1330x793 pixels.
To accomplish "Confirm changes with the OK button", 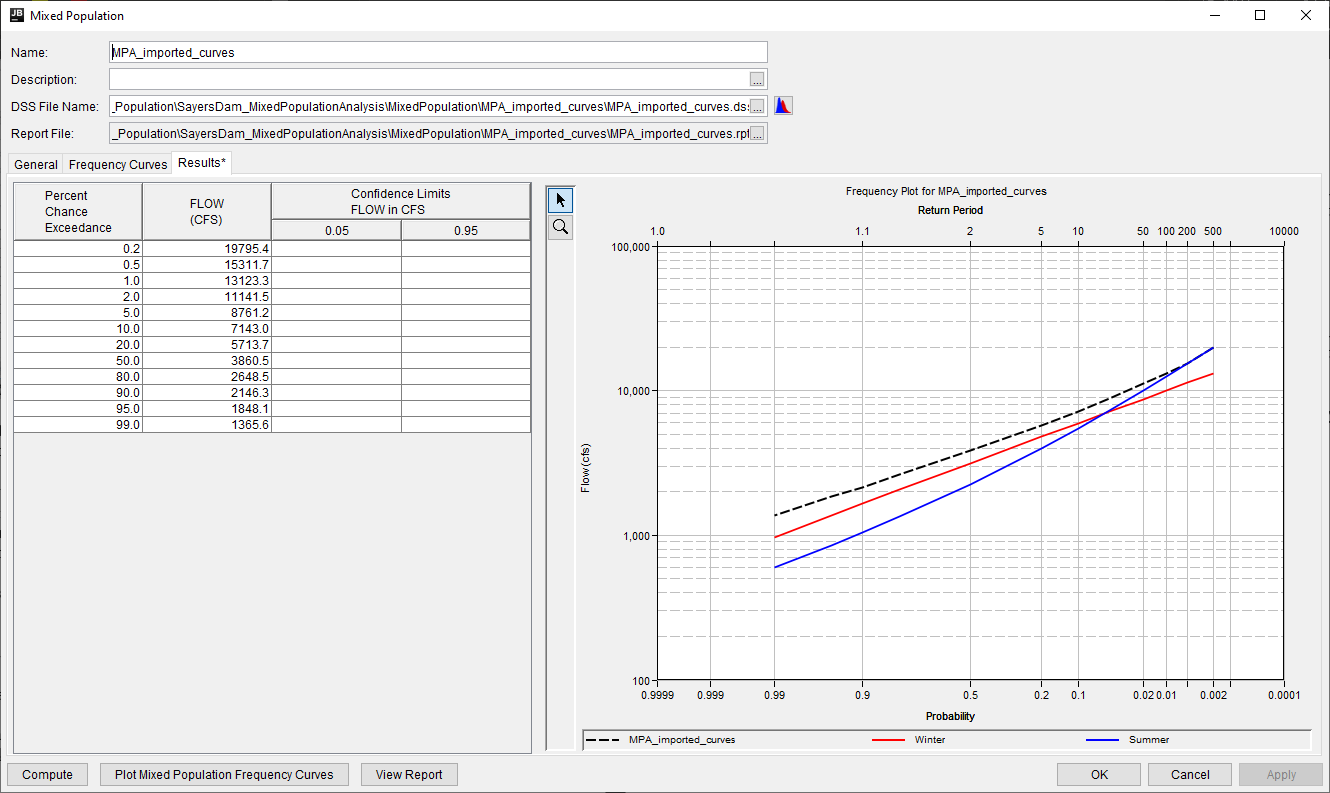I will (x=1098, y=774).
